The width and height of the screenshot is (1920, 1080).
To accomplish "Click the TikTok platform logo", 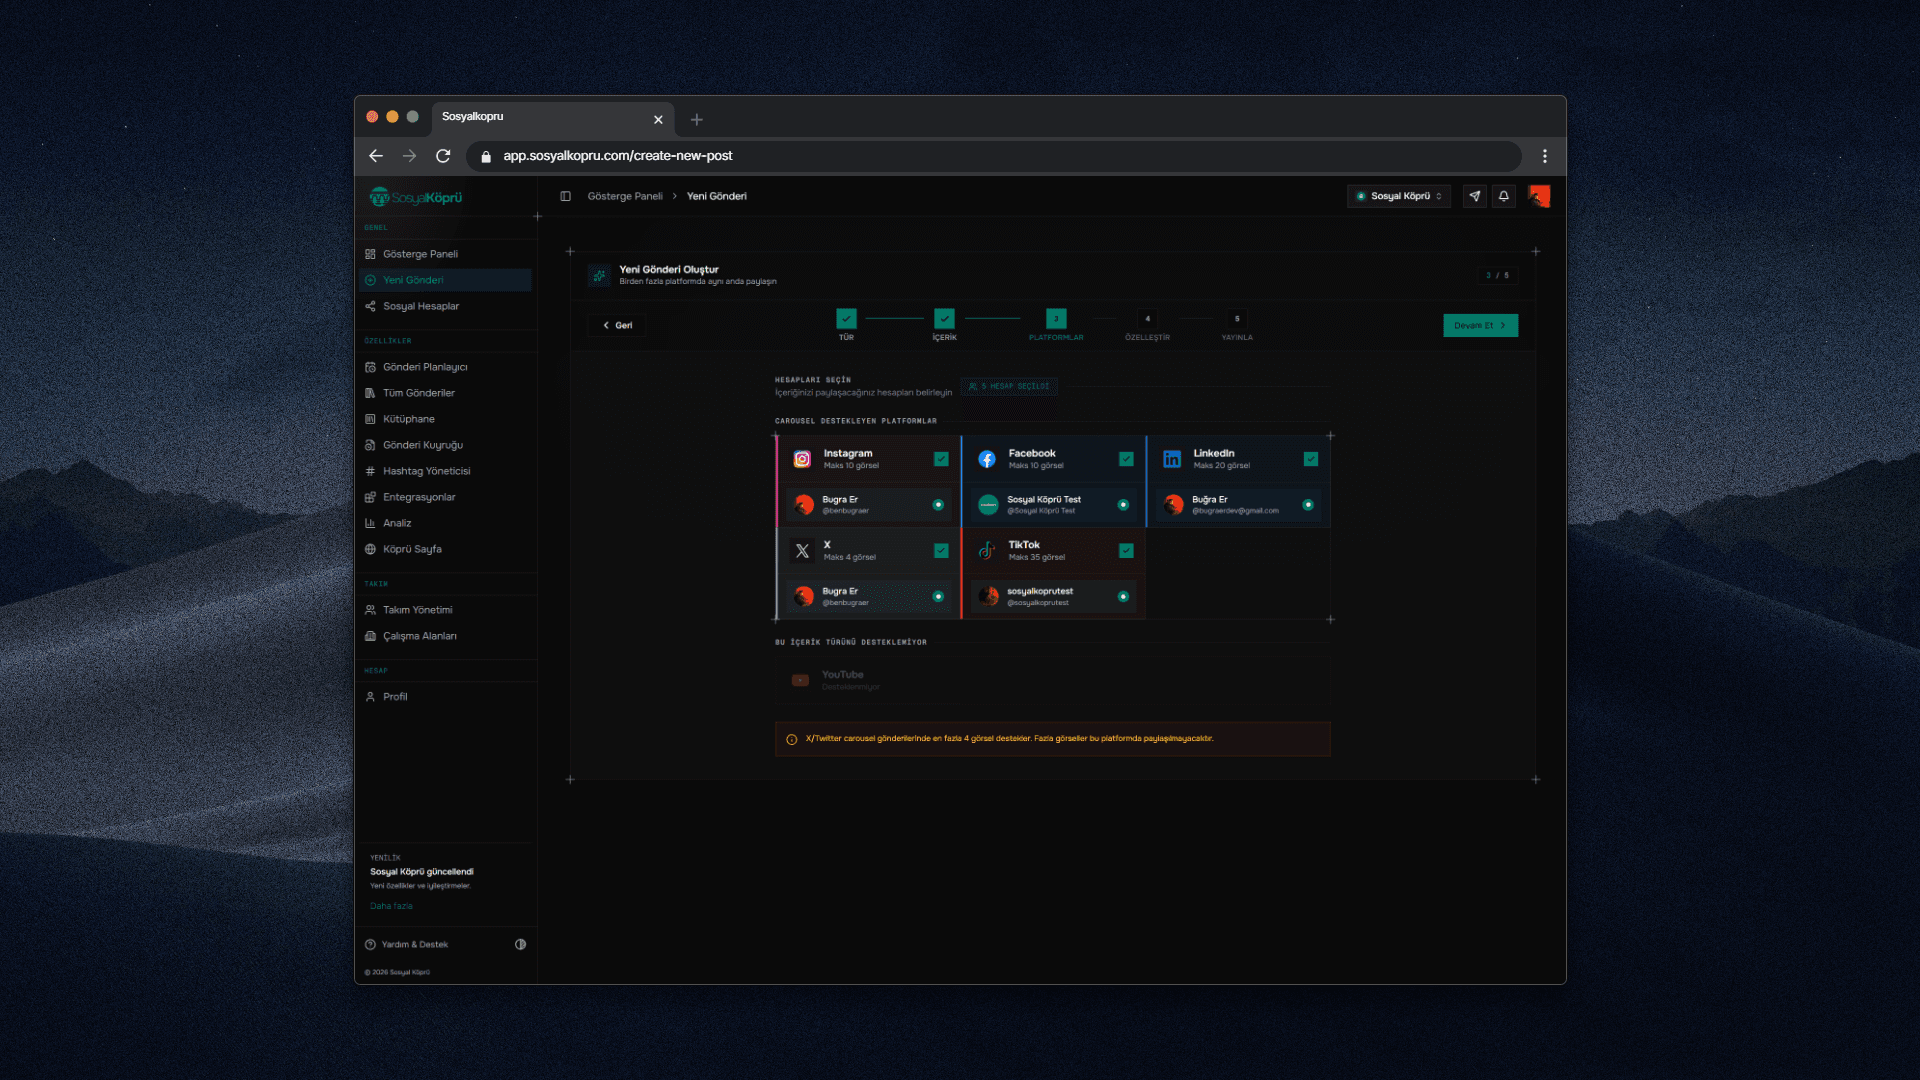I will click(x=987, y=551).
